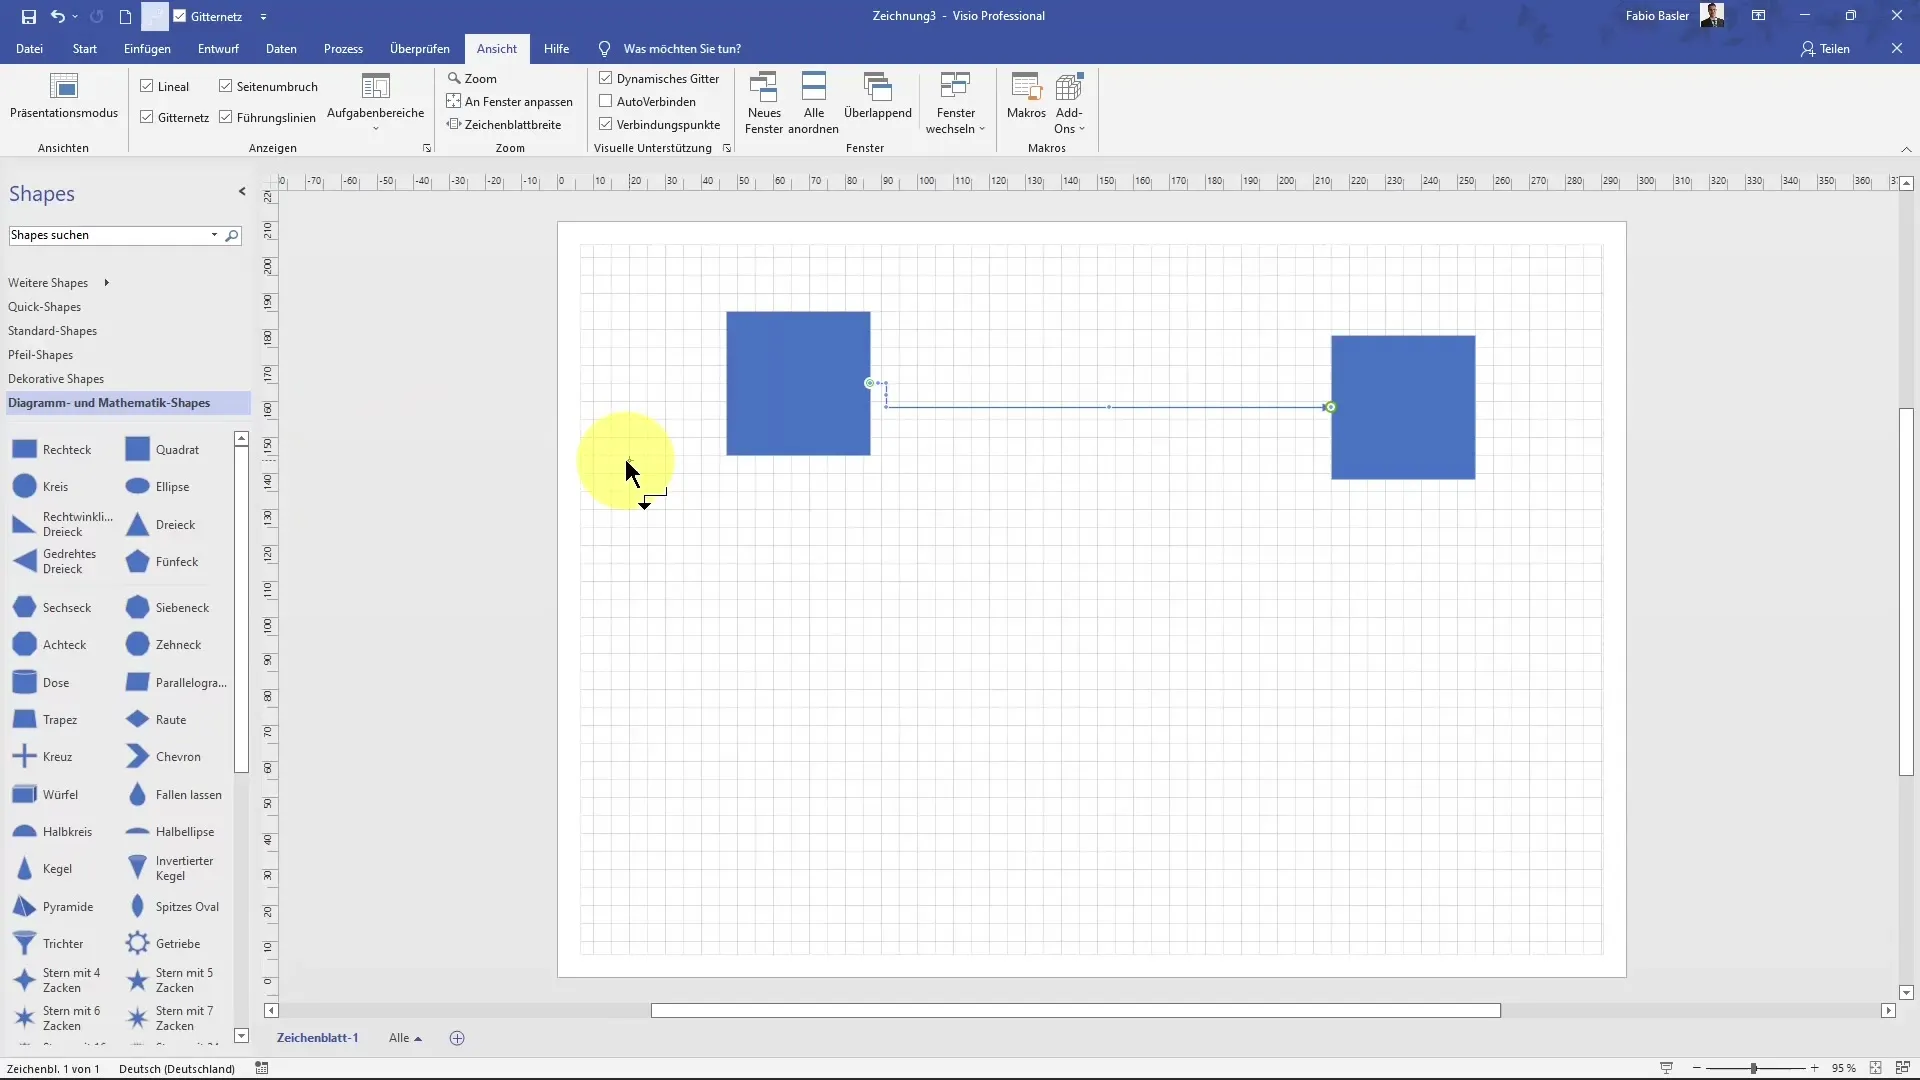Switch to the Einfügen tab

[x=147, y=48]
